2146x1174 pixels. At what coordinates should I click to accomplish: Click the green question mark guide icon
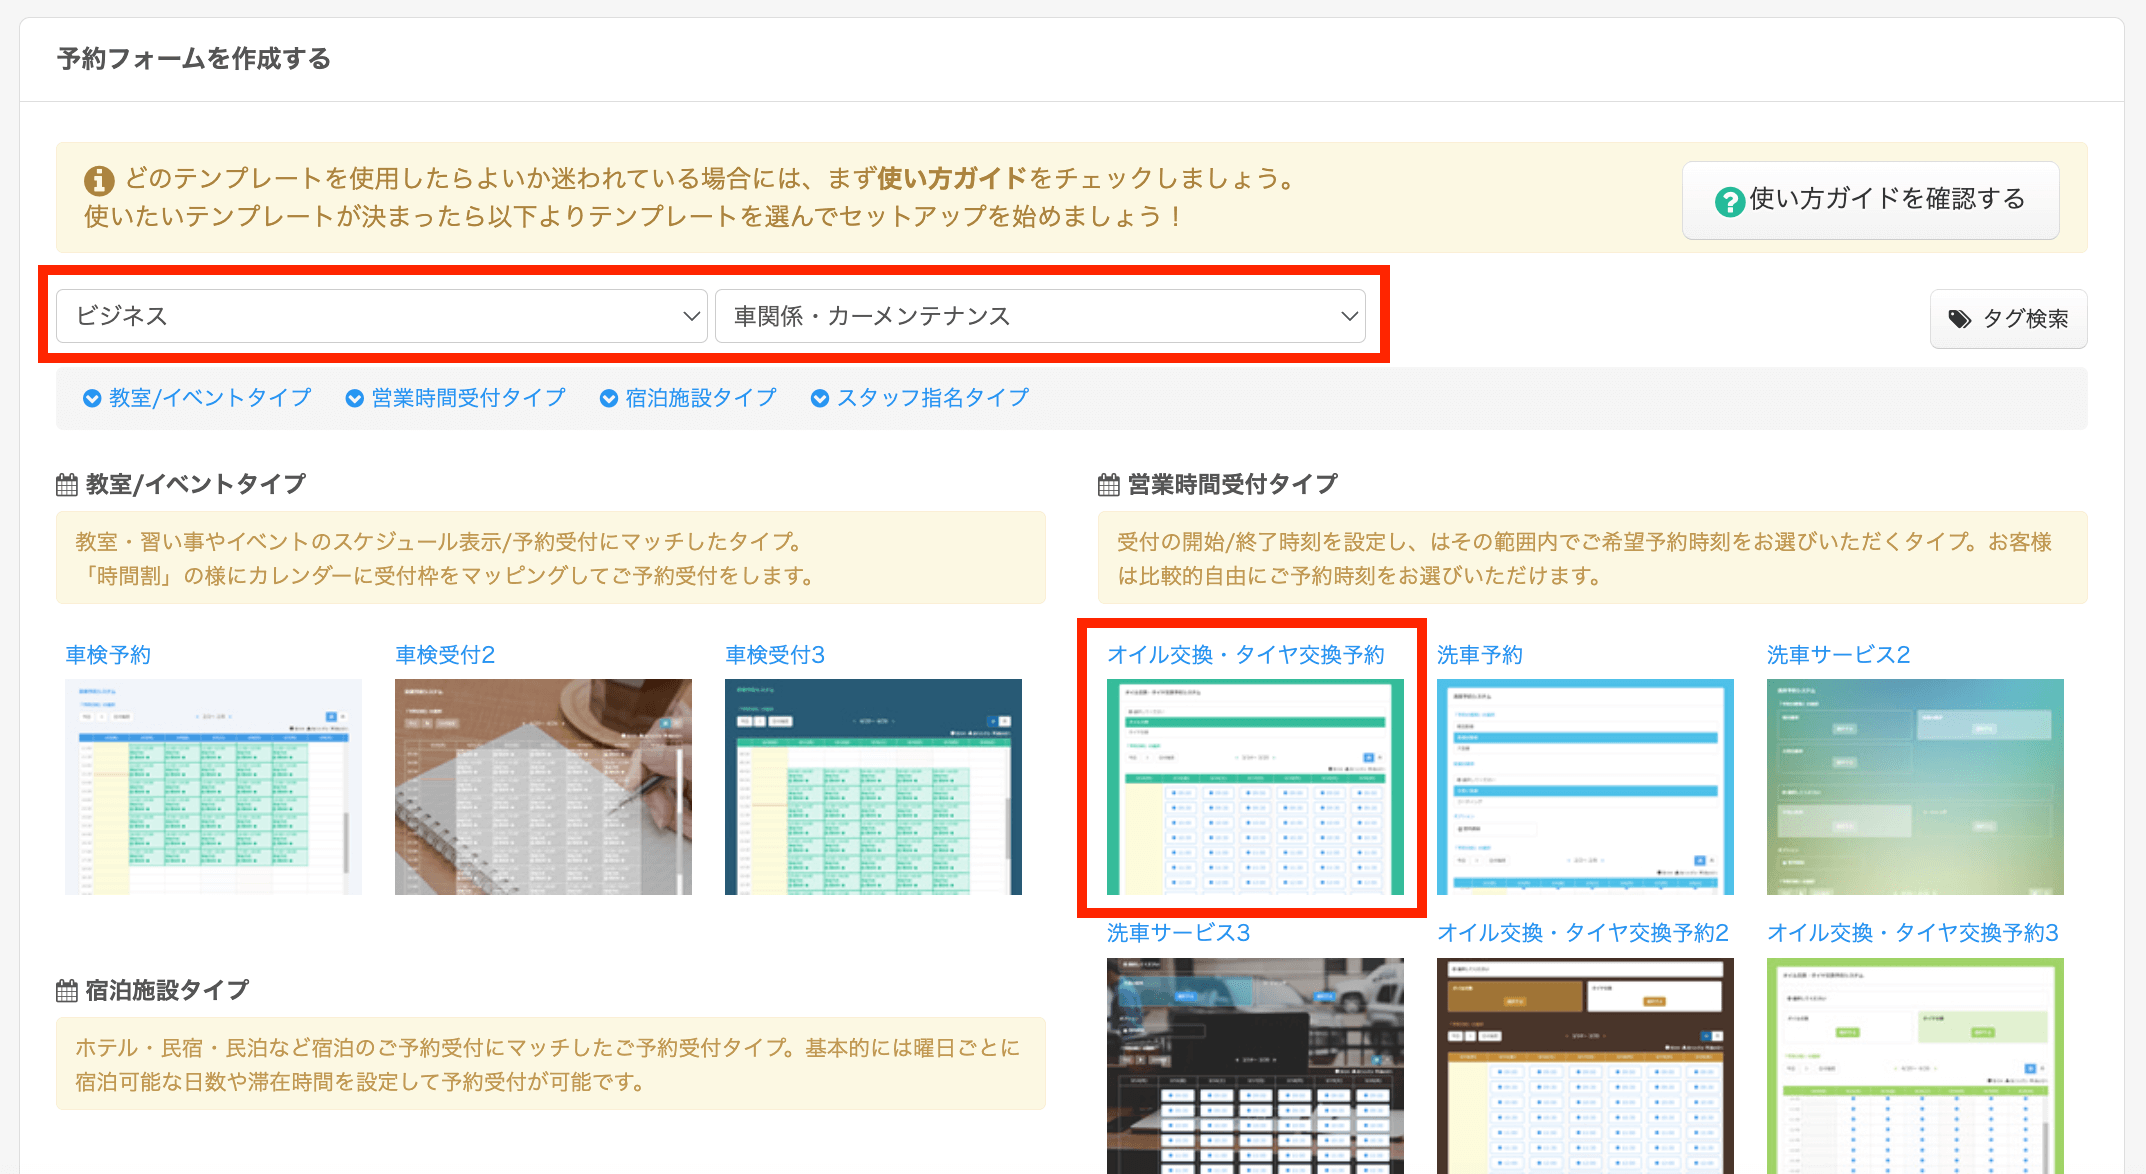click(1729, 201)
